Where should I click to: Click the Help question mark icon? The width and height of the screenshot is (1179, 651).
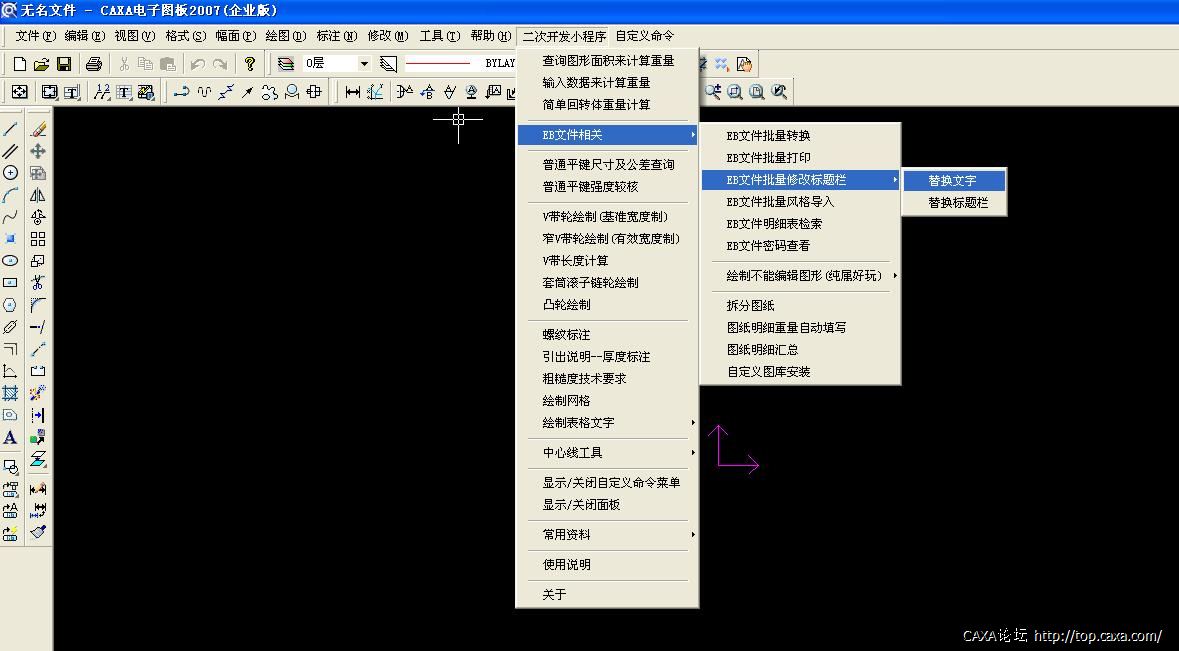pyautogui.click(x=250, y=64)
